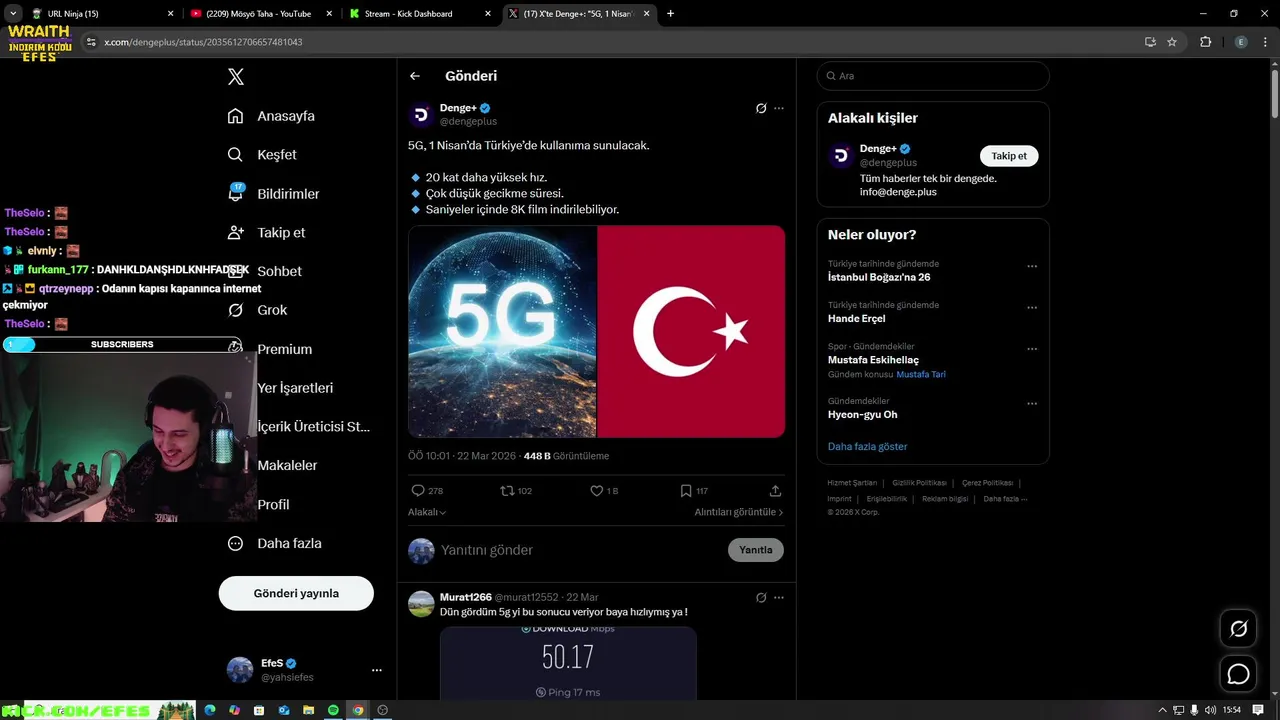Repost the 5G post
The width and height of the screenshot is (1280, 720).
click(507, 491)
